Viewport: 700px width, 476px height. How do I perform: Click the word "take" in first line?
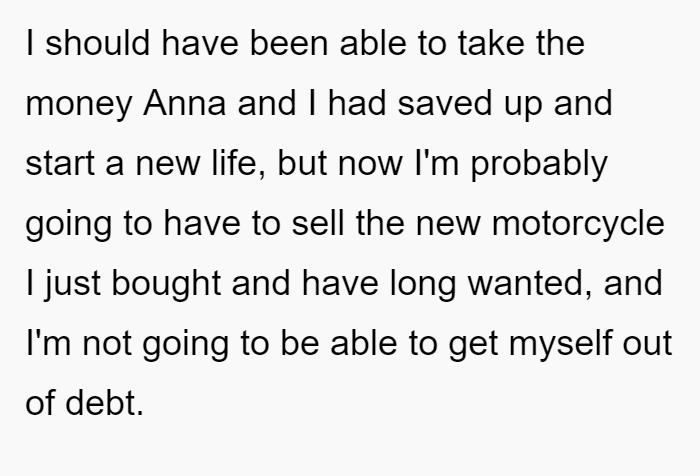pyautogui.click(x=491, y=43)
